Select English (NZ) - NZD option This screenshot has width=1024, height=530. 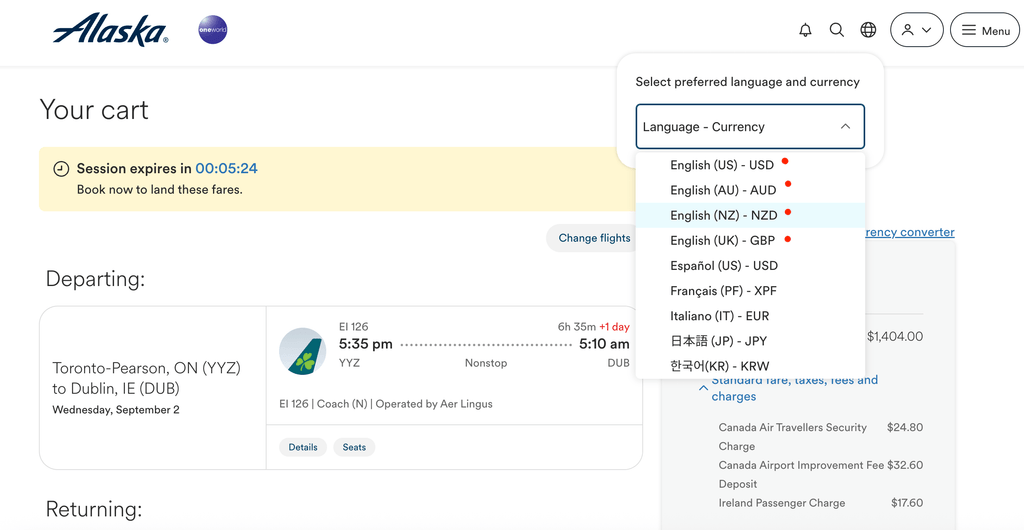[x=750, y=215]
